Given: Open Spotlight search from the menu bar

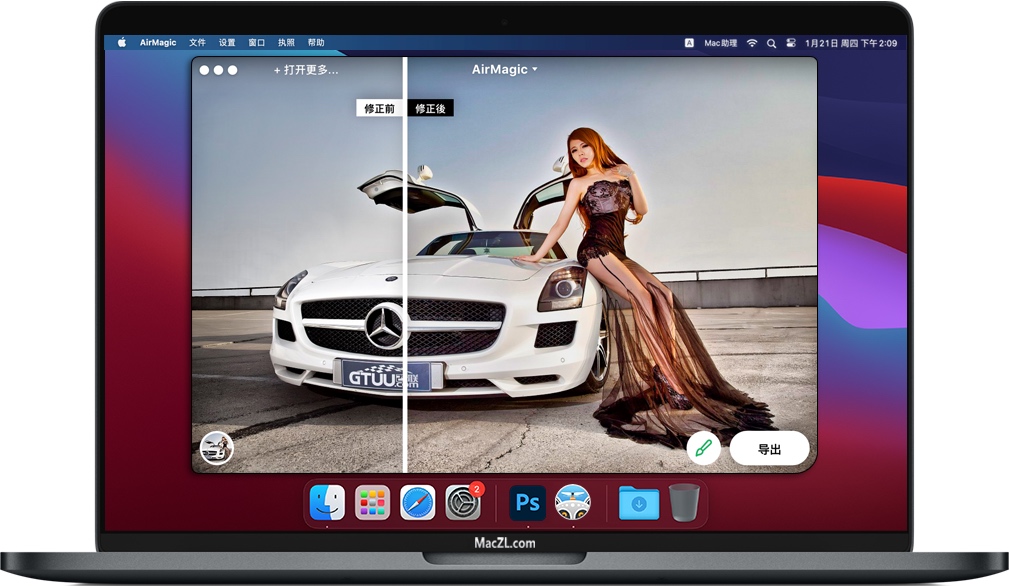Looking at the screenshot, I should (x=771, y=43).
